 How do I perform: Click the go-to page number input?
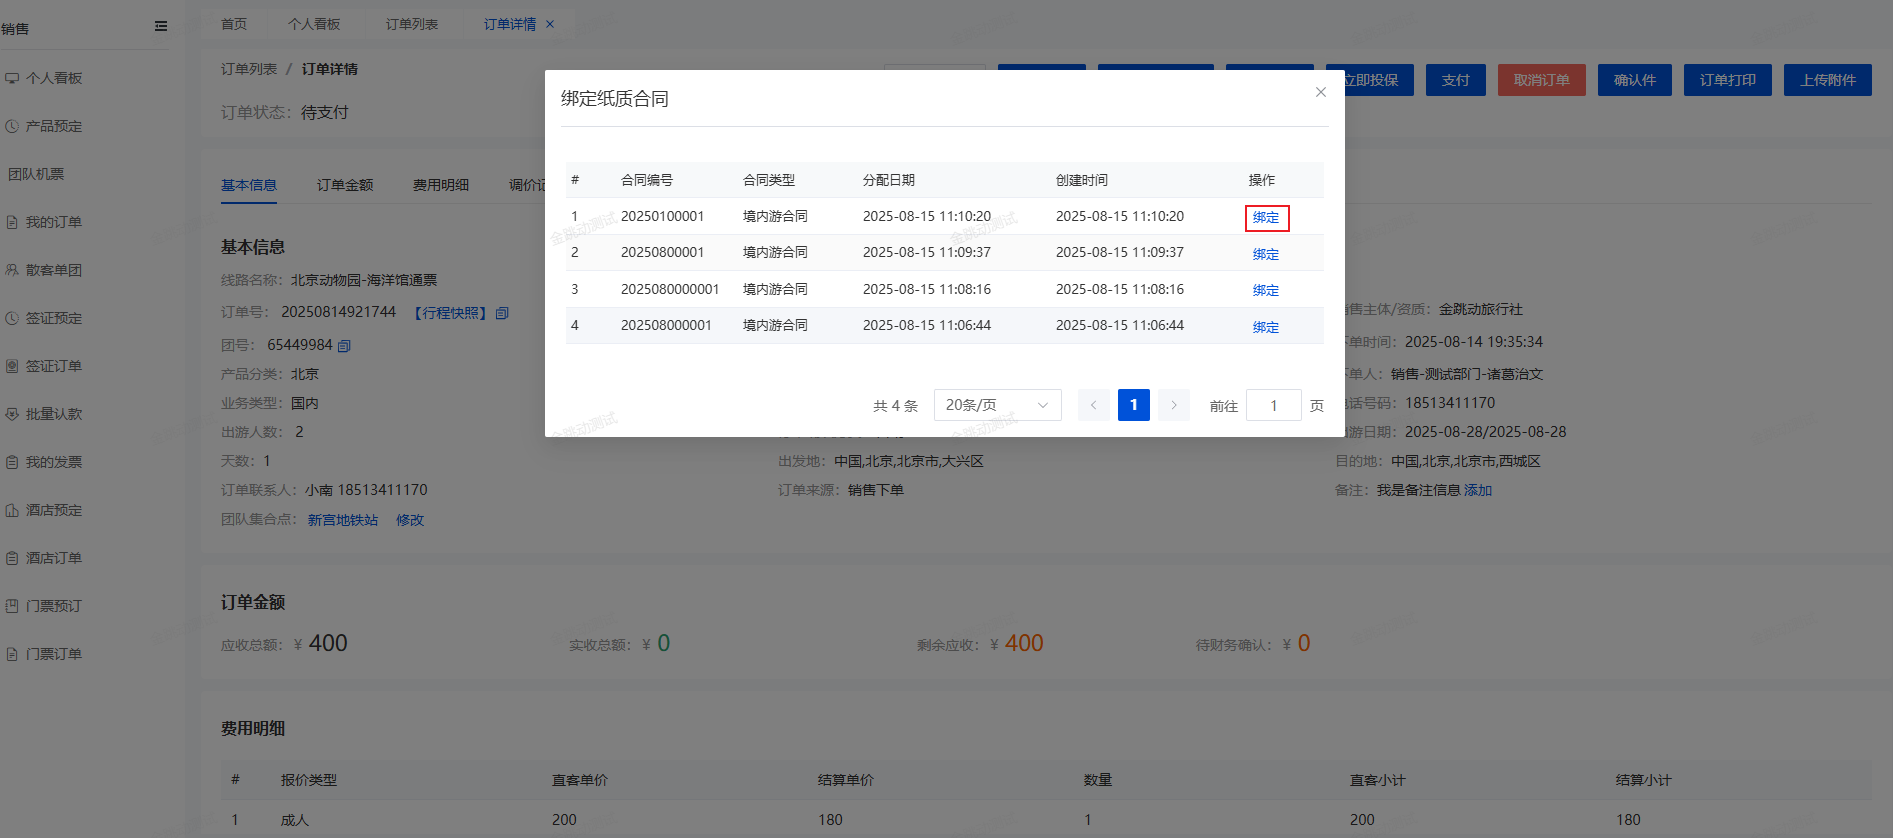1273,405
